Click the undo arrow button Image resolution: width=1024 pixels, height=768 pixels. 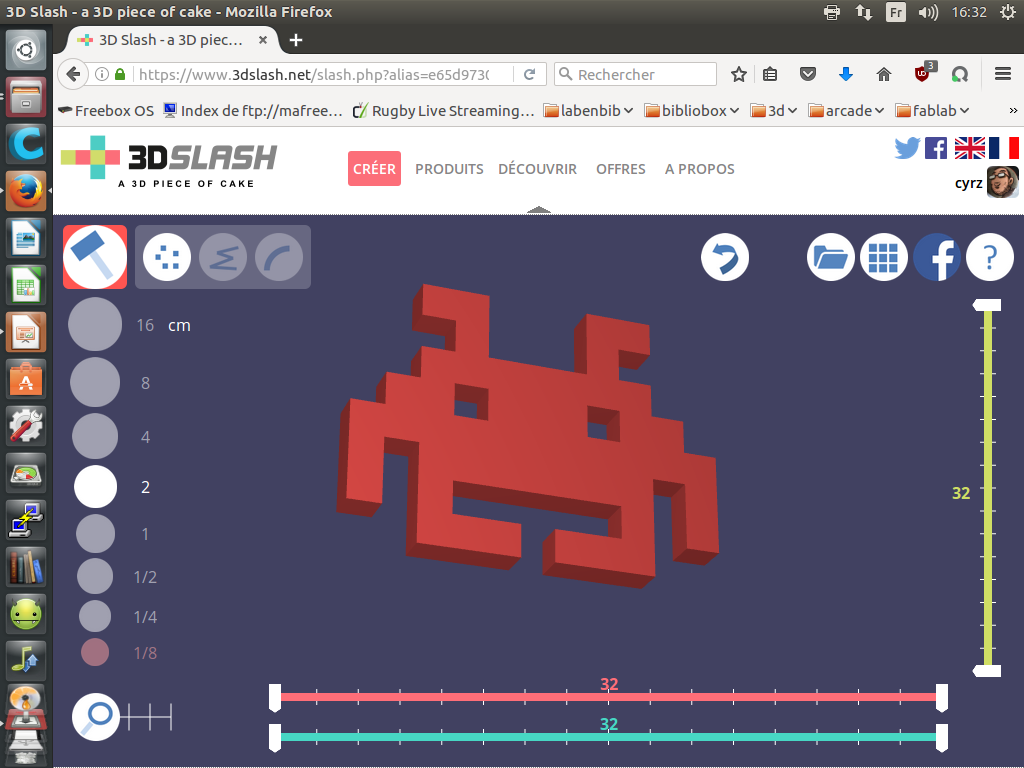point(725,258)
